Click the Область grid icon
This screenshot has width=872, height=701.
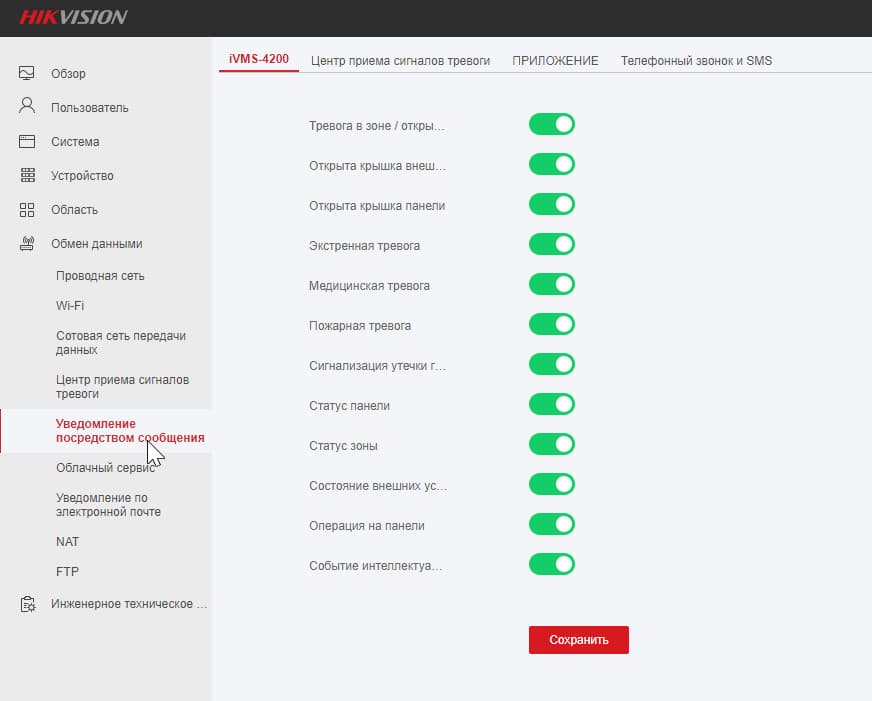pyautogui.click(x=27, y=210)
